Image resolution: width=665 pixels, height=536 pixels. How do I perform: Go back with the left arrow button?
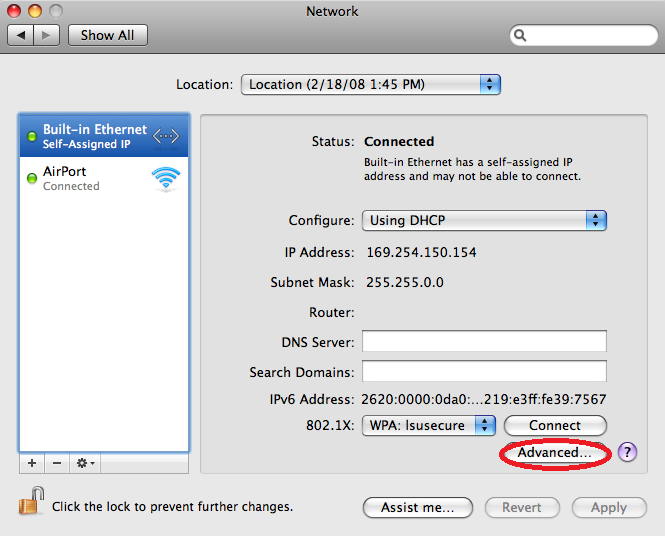click(x=20, y=35)
